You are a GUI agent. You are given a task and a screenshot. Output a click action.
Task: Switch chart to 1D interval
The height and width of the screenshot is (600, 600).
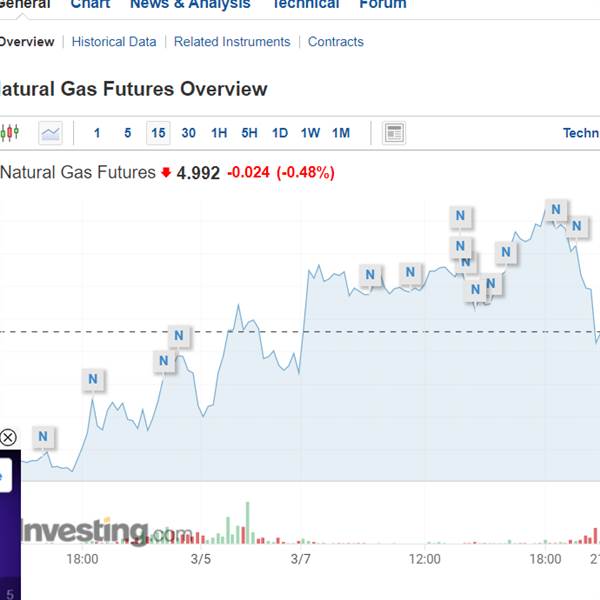(280, 133)
